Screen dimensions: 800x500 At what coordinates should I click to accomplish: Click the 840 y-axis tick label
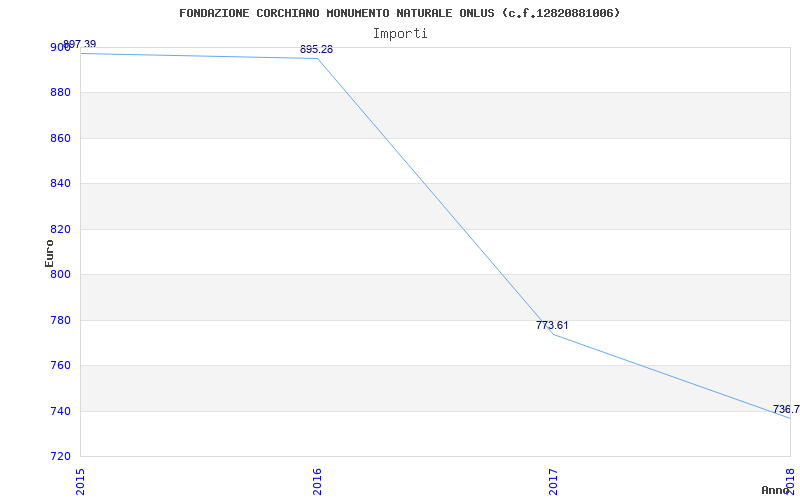pos(60,184)
